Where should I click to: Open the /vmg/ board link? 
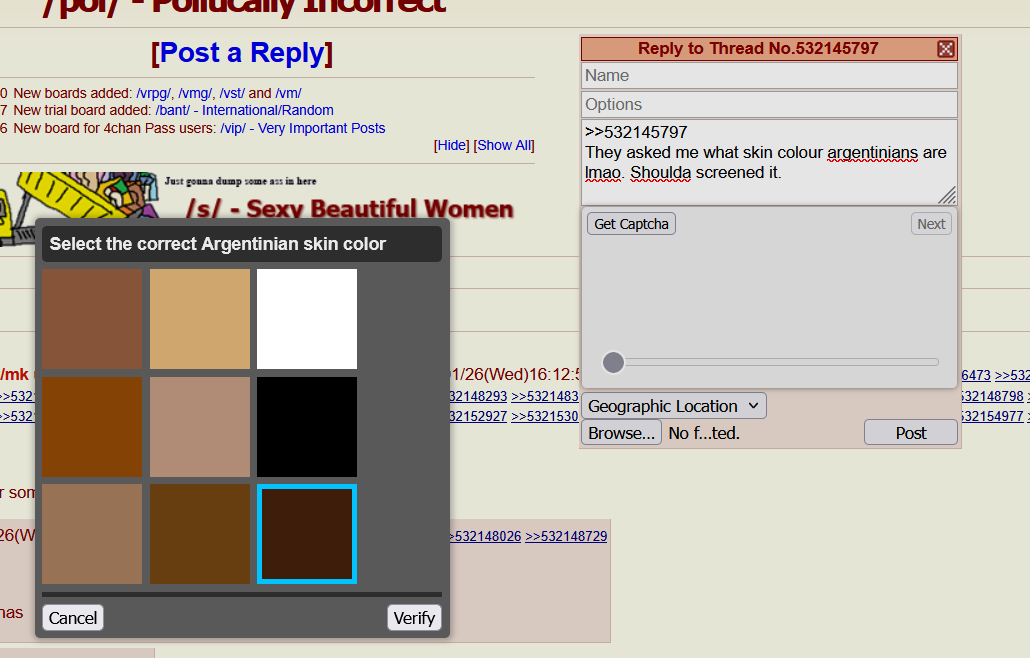tap(195, 93)
